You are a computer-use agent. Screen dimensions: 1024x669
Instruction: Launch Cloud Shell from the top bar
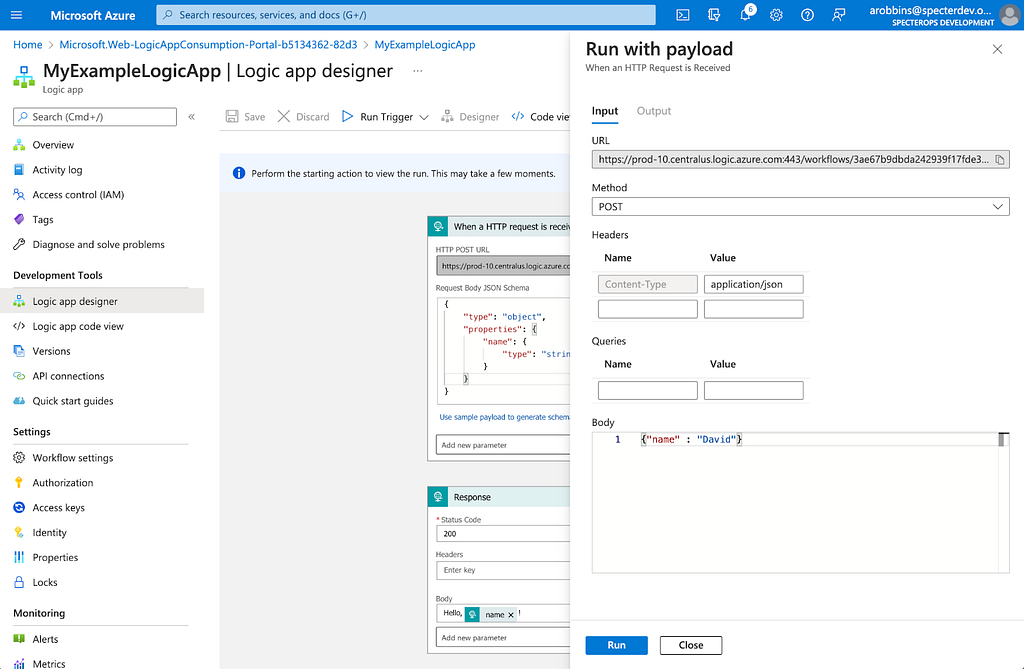[x=682, y=15]
